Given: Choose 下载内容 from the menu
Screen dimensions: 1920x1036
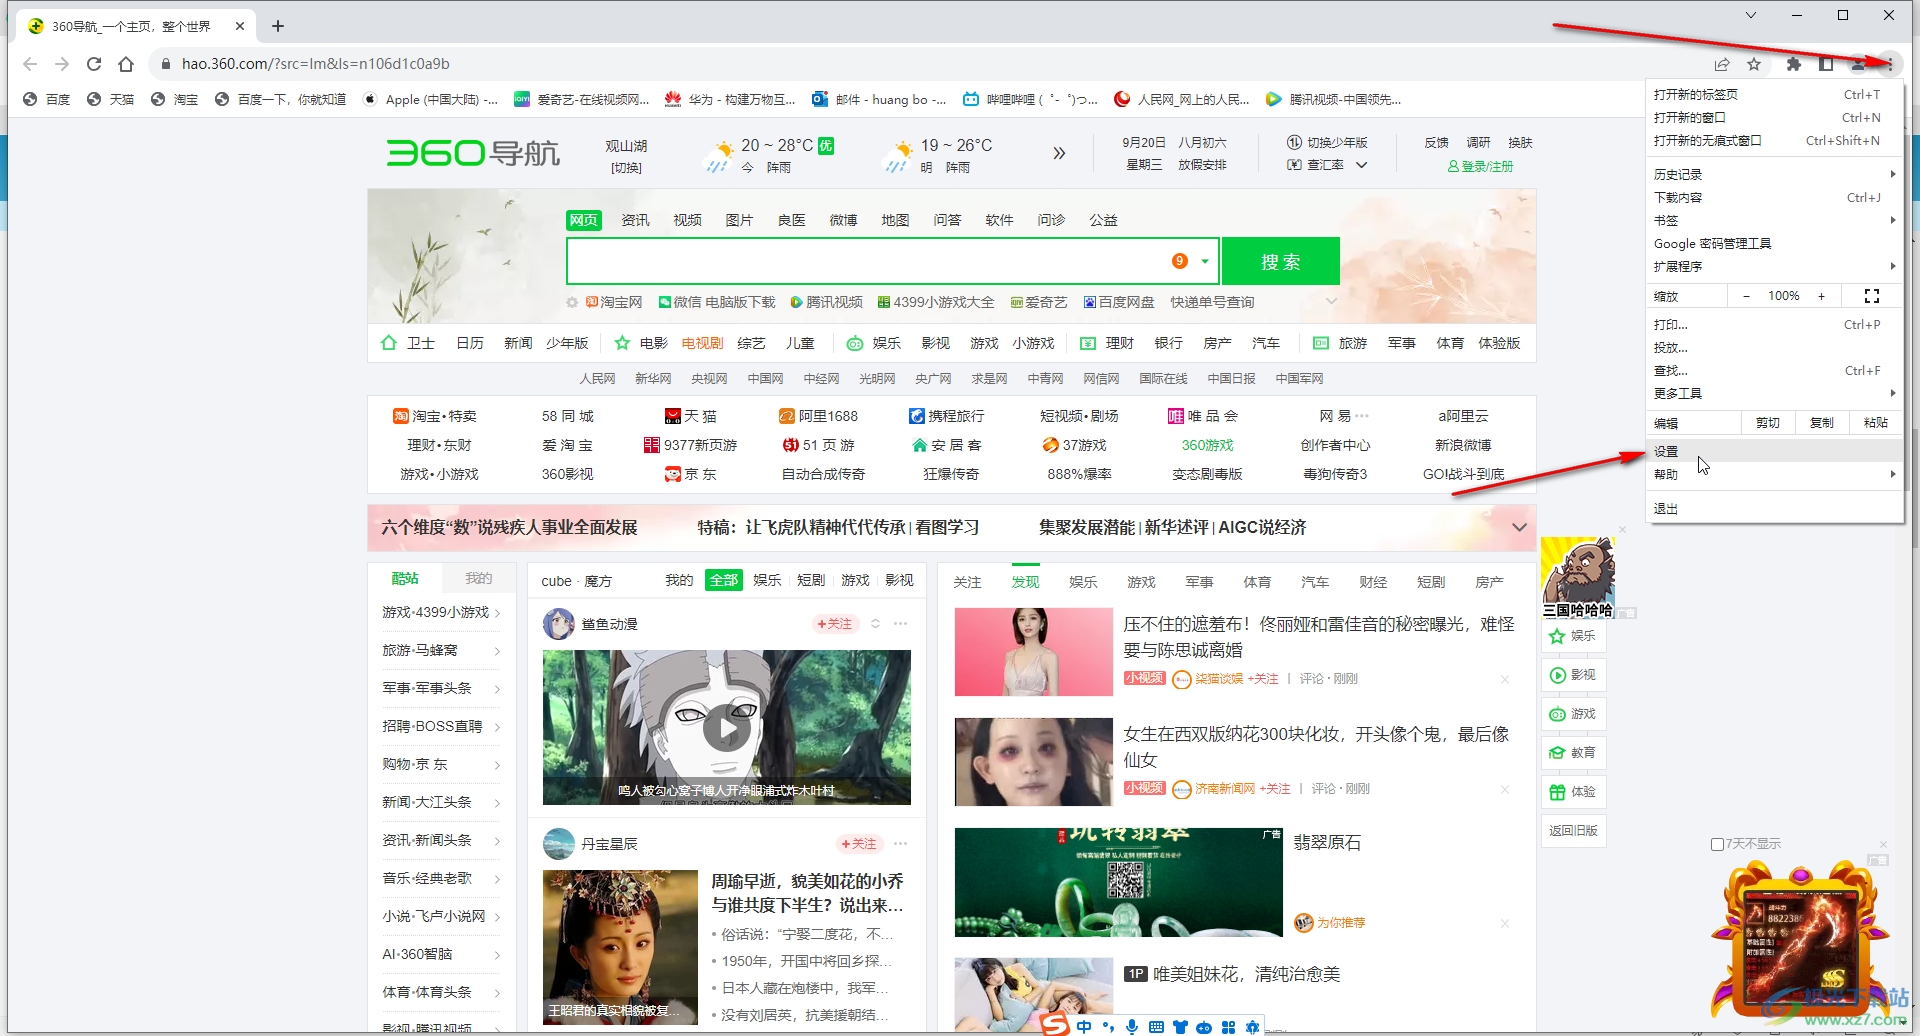Looking at the screenshot, I should point(1775,197).
